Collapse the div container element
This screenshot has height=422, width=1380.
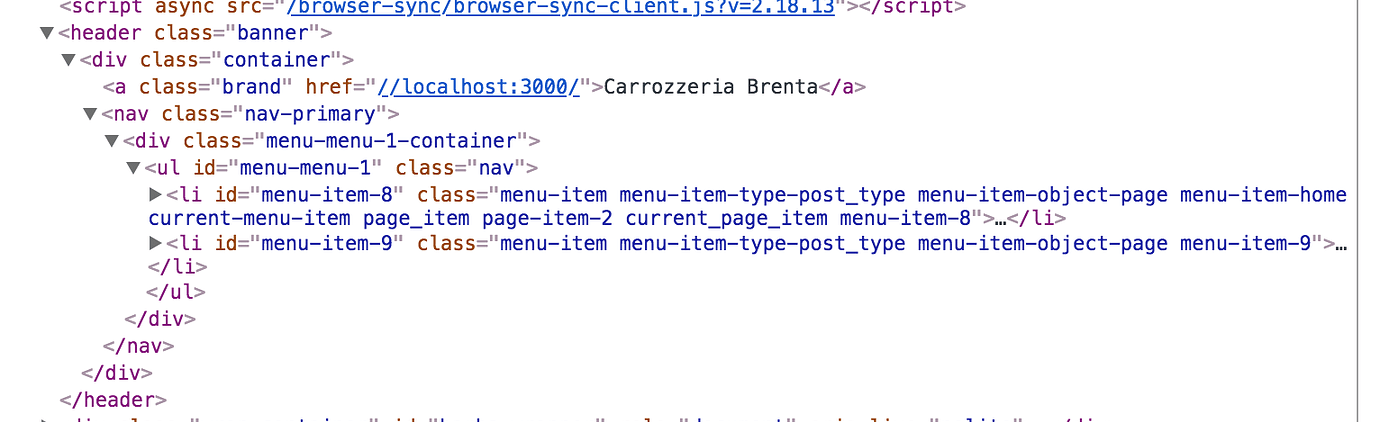click(68, 60)
